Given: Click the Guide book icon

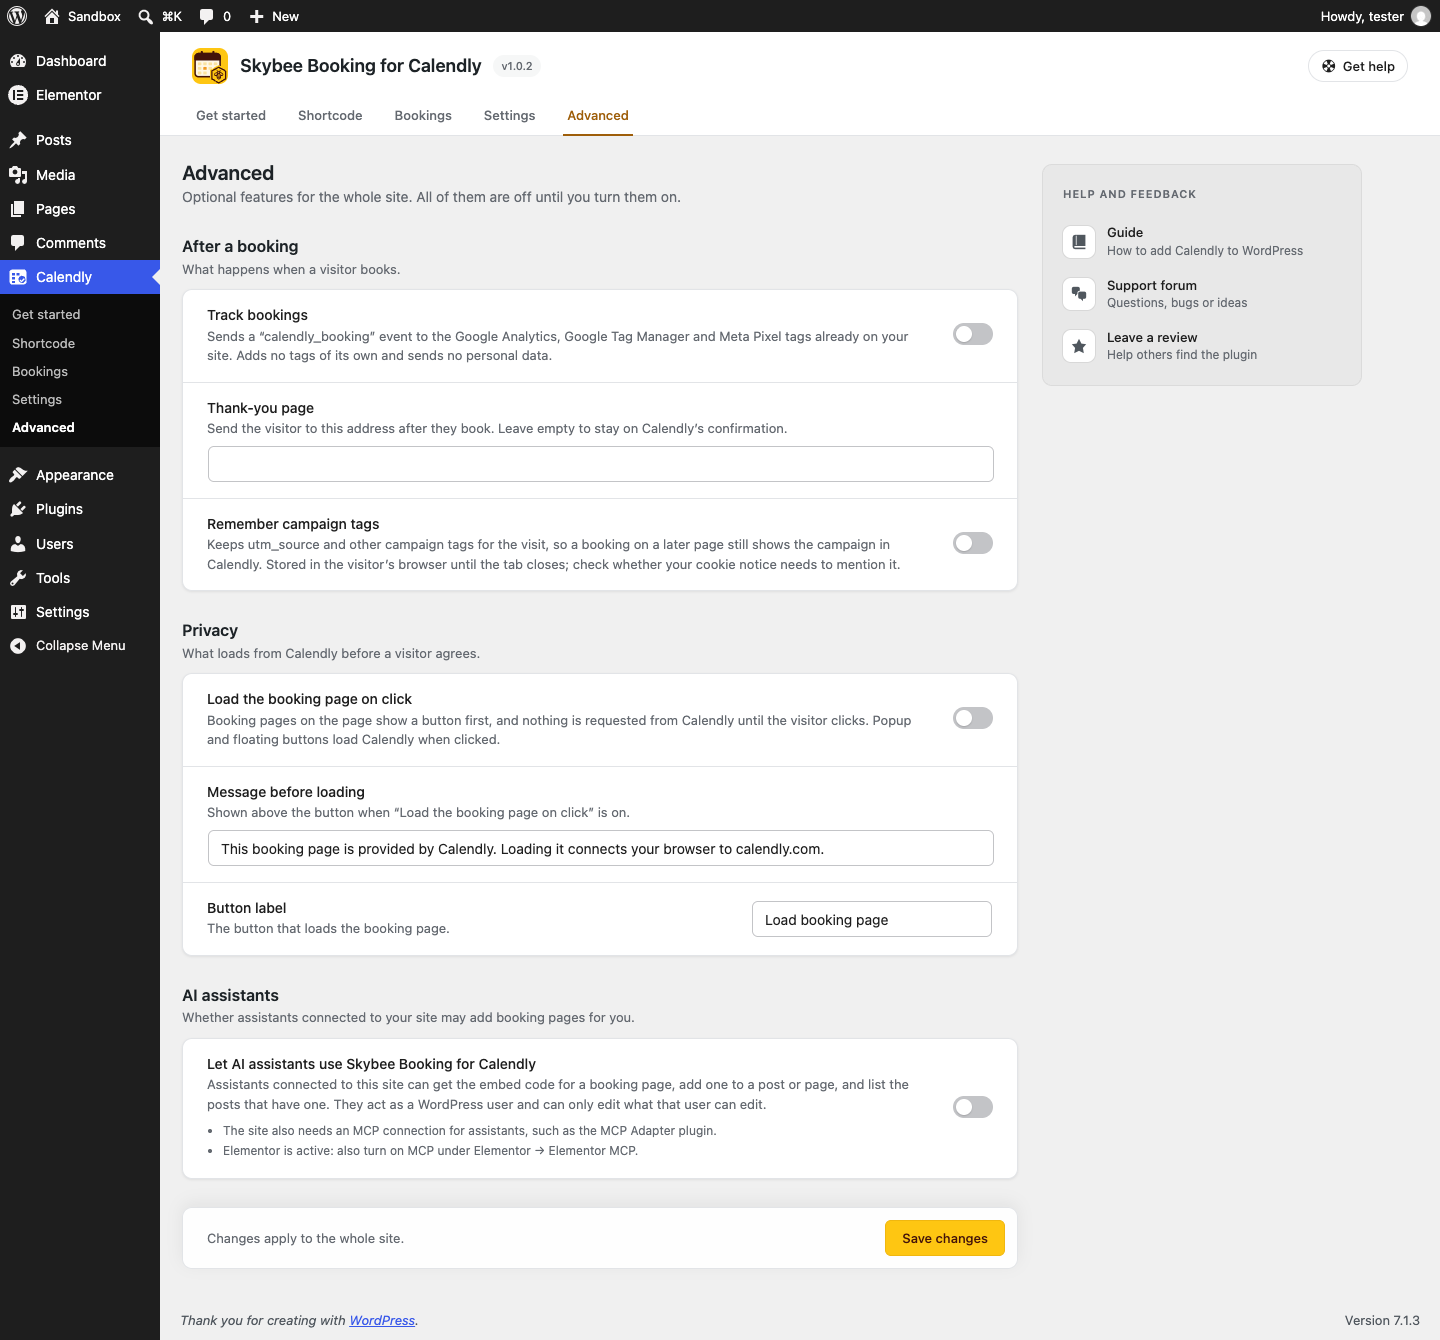Looking at the screenshot, I should pyautogui.click(x=1079, y=241).
